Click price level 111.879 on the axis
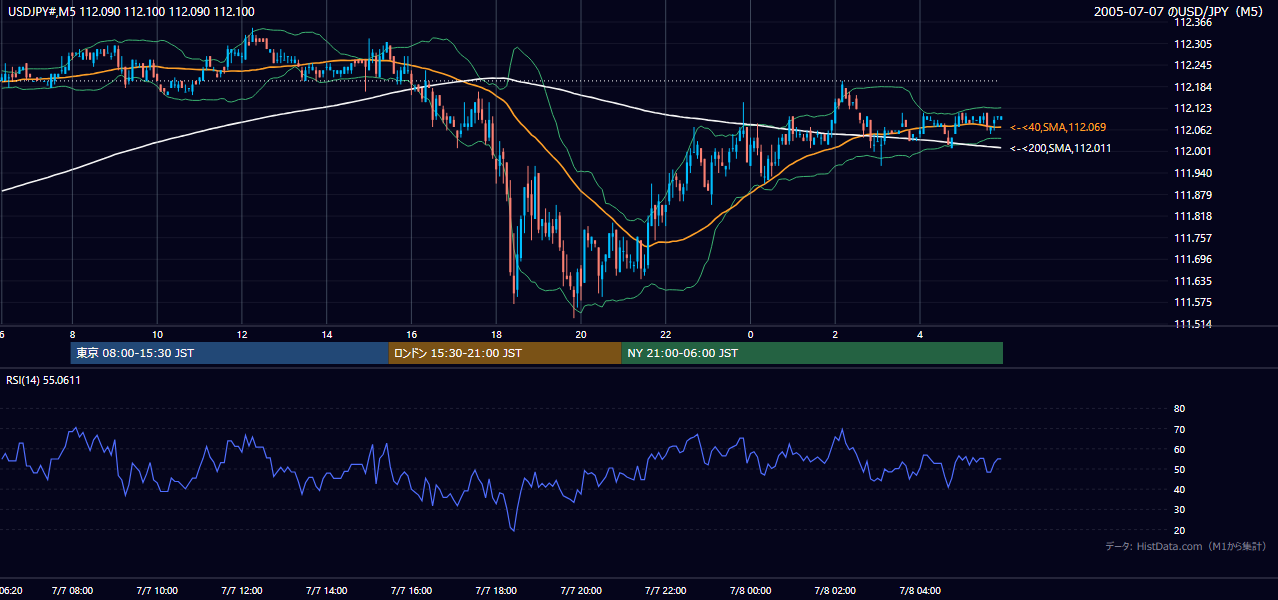This screenshot has width=1278, height=600. coord(1193,195)
